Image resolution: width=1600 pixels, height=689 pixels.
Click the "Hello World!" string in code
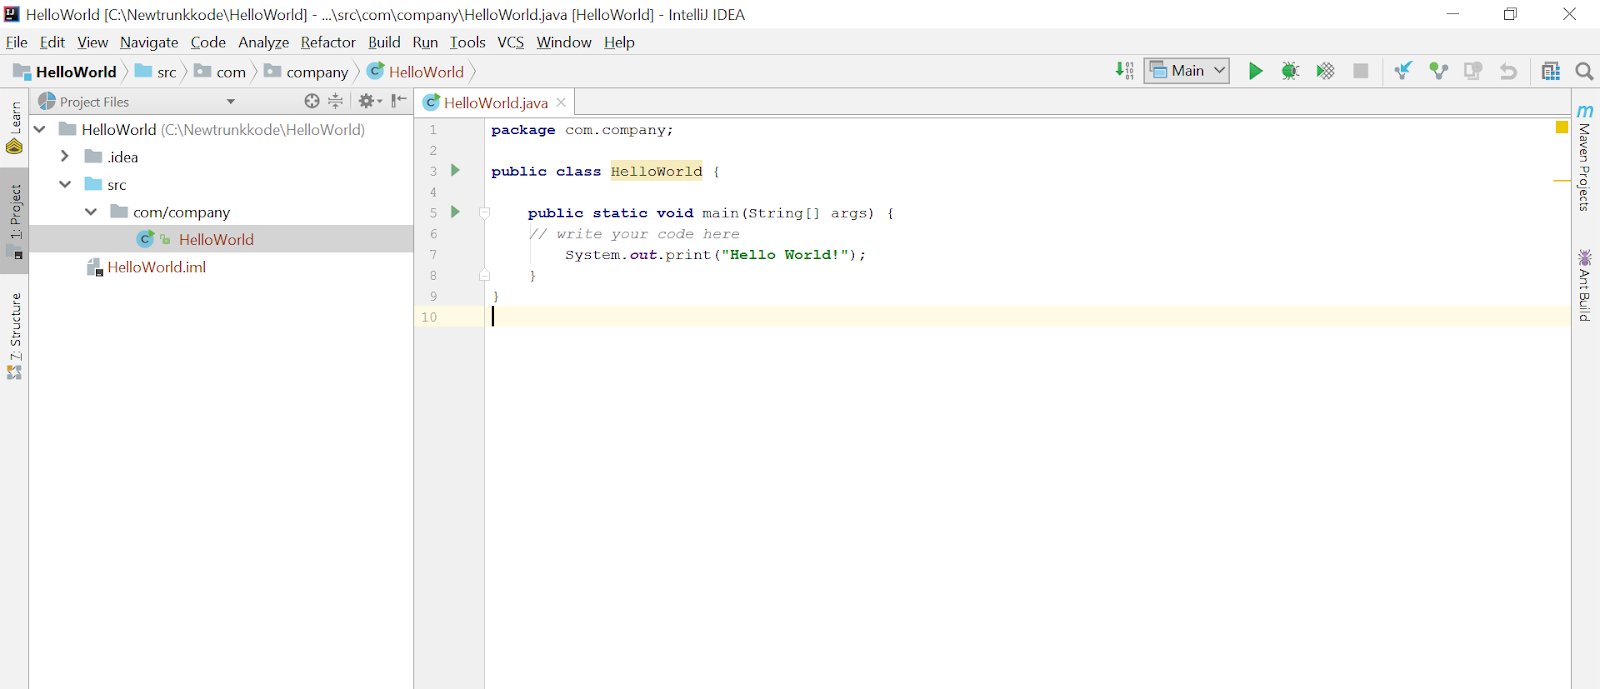[x=785, y=254]
